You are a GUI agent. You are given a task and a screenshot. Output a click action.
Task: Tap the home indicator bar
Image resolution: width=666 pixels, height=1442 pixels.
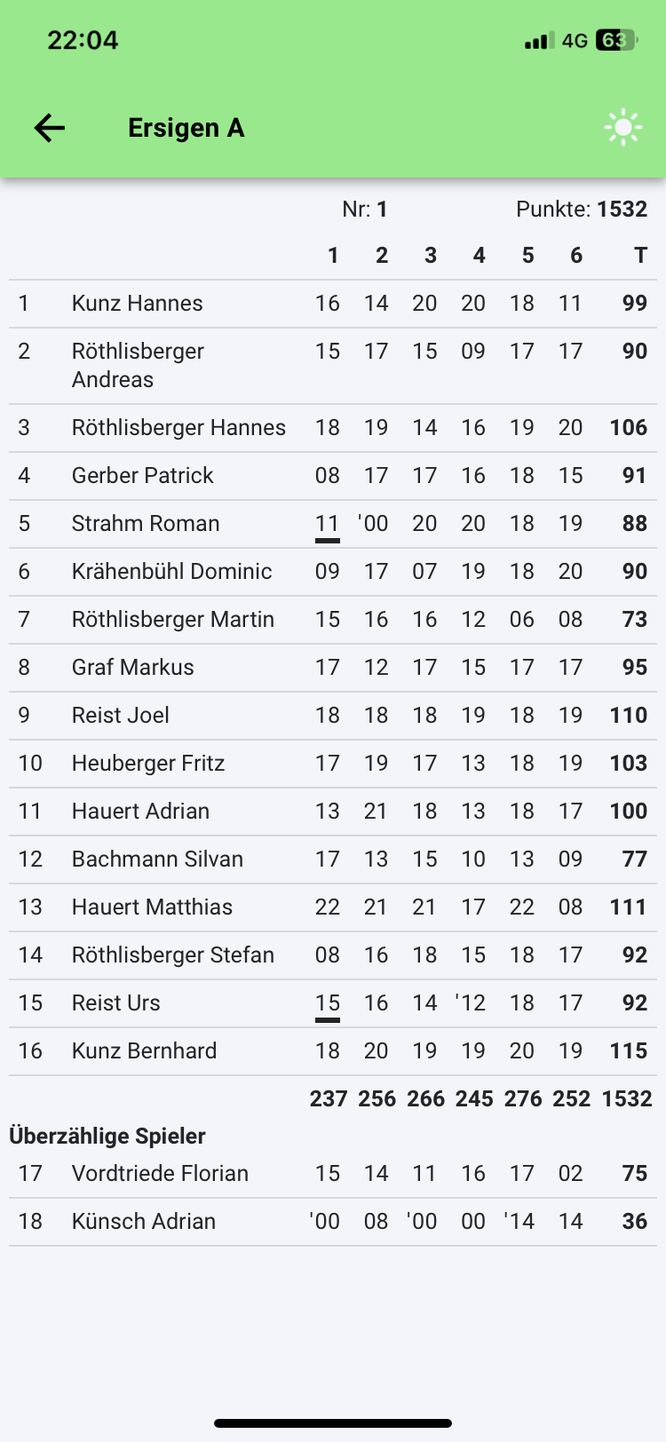point(333,1423)
